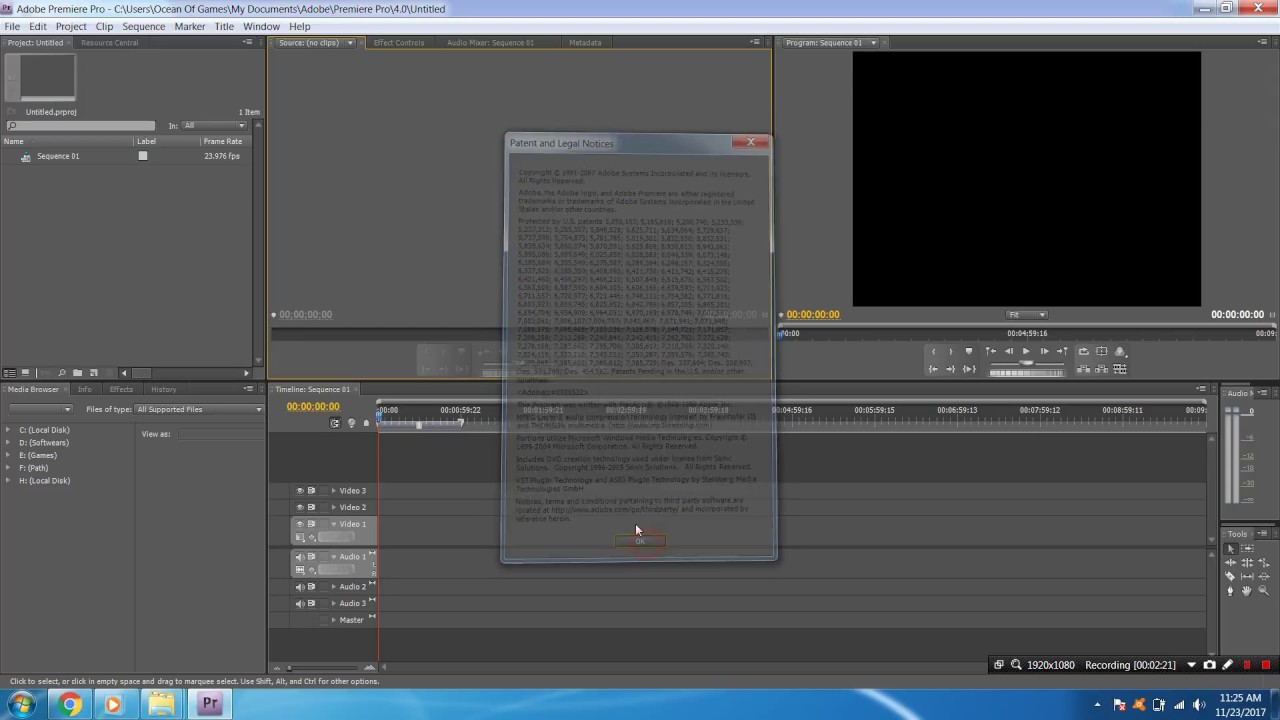Viewport: 1280px width, 720px height.
Task: Switch to the History tab
Action: pos(164,389)
